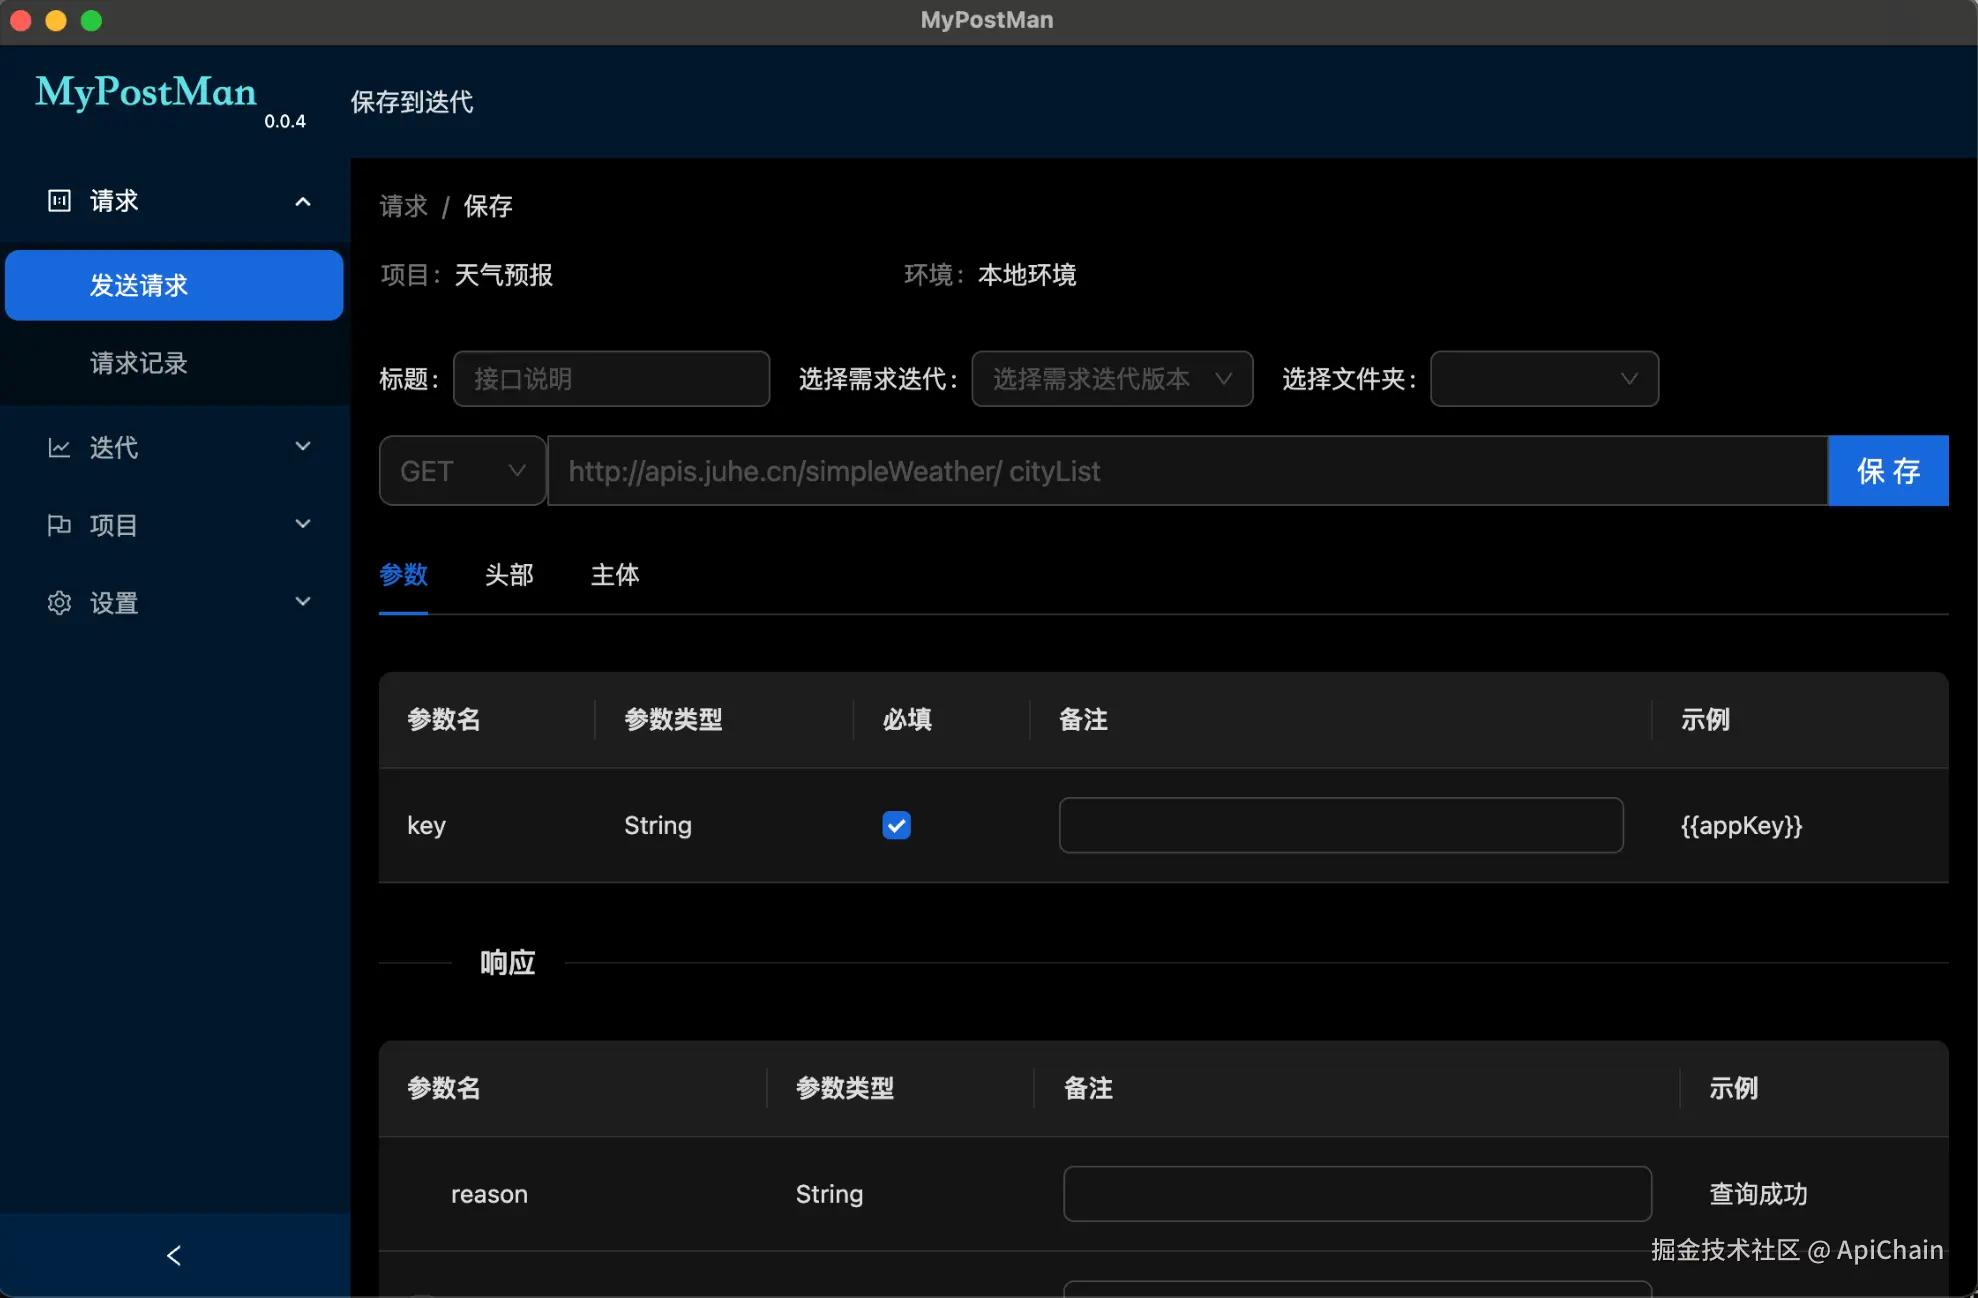1978x1298 pixels.
Task: Switch to the 头部 tab
Action: point(509,575)
